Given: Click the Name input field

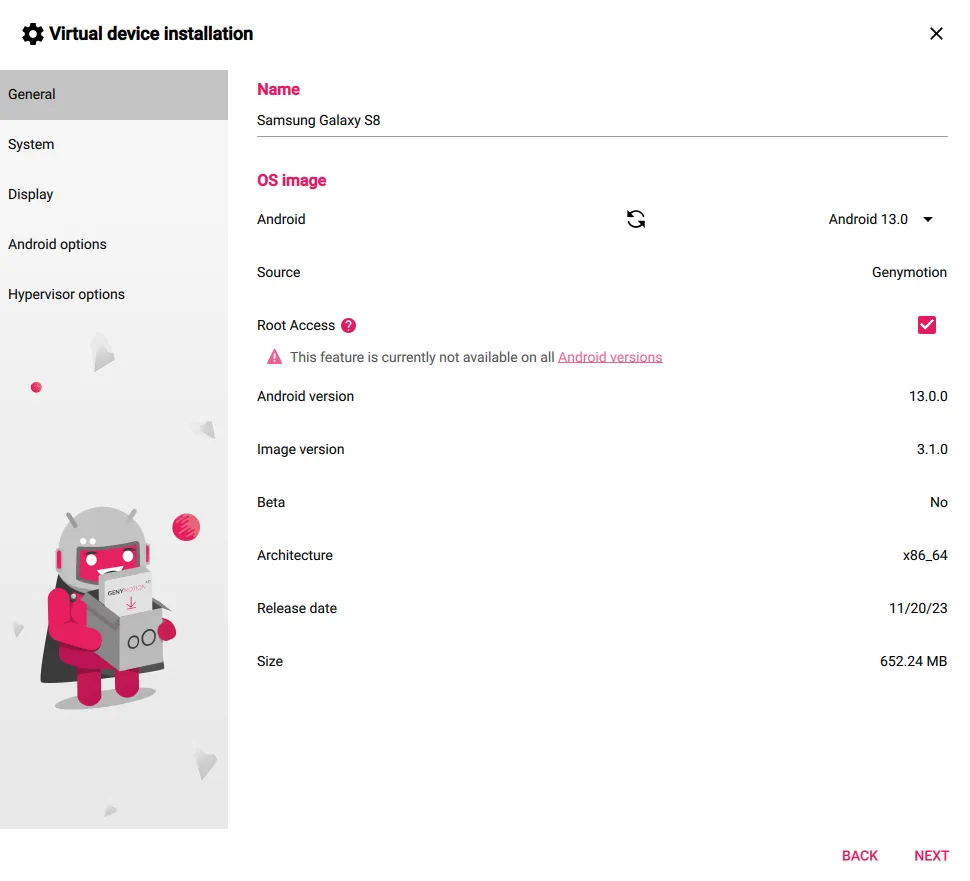Looking at the screenshot, I should pos(602,121).
